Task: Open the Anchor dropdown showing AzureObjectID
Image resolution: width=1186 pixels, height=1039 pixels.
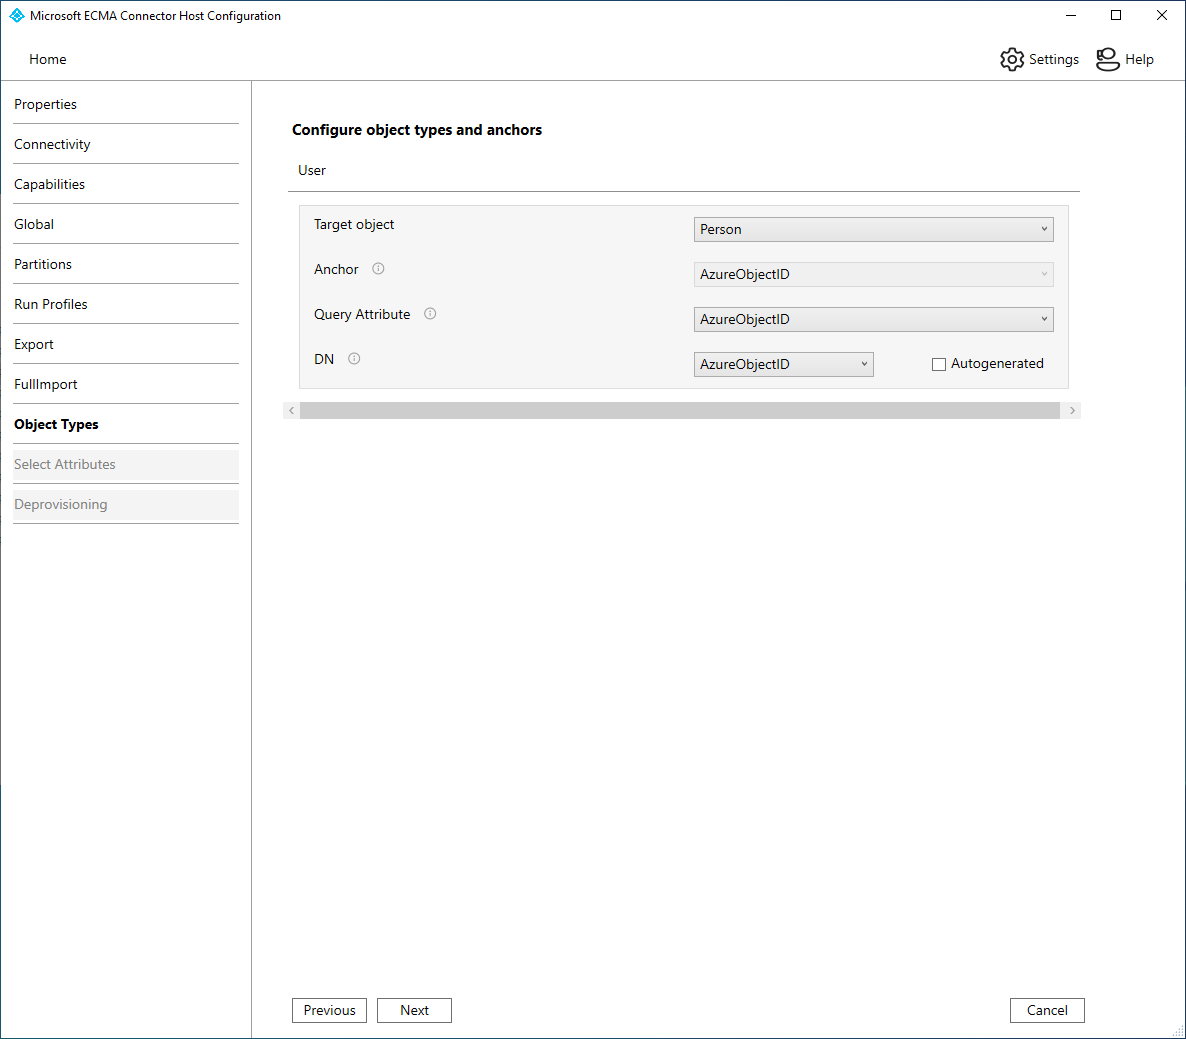Action: (x=874, y=274)
